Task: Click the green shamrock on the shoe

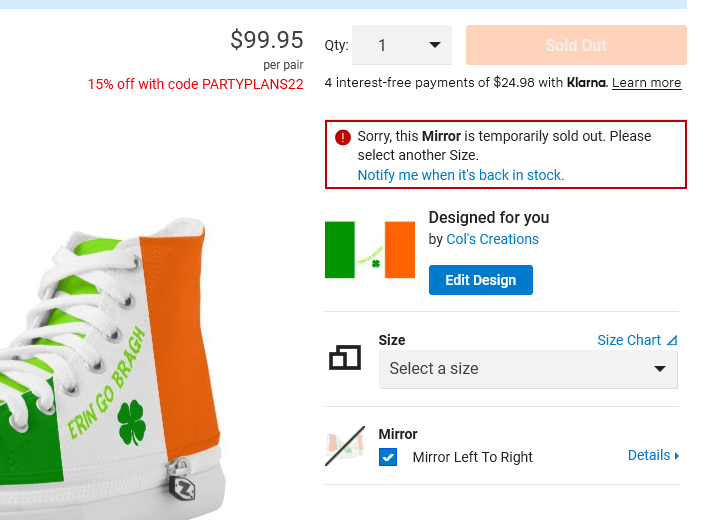Action: pyautogui.click(x=132, y=423)
